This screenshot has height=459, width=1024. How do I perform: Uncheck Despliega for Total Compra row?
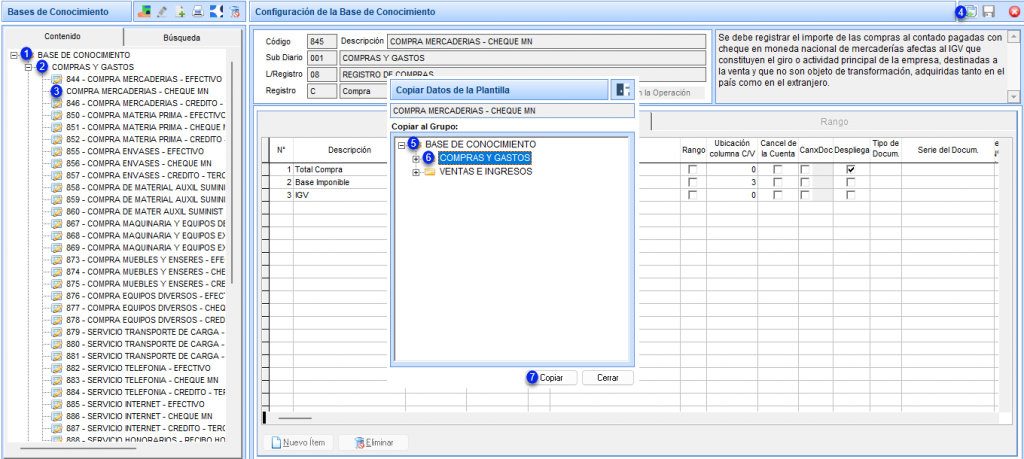click(x=851, y=169)
